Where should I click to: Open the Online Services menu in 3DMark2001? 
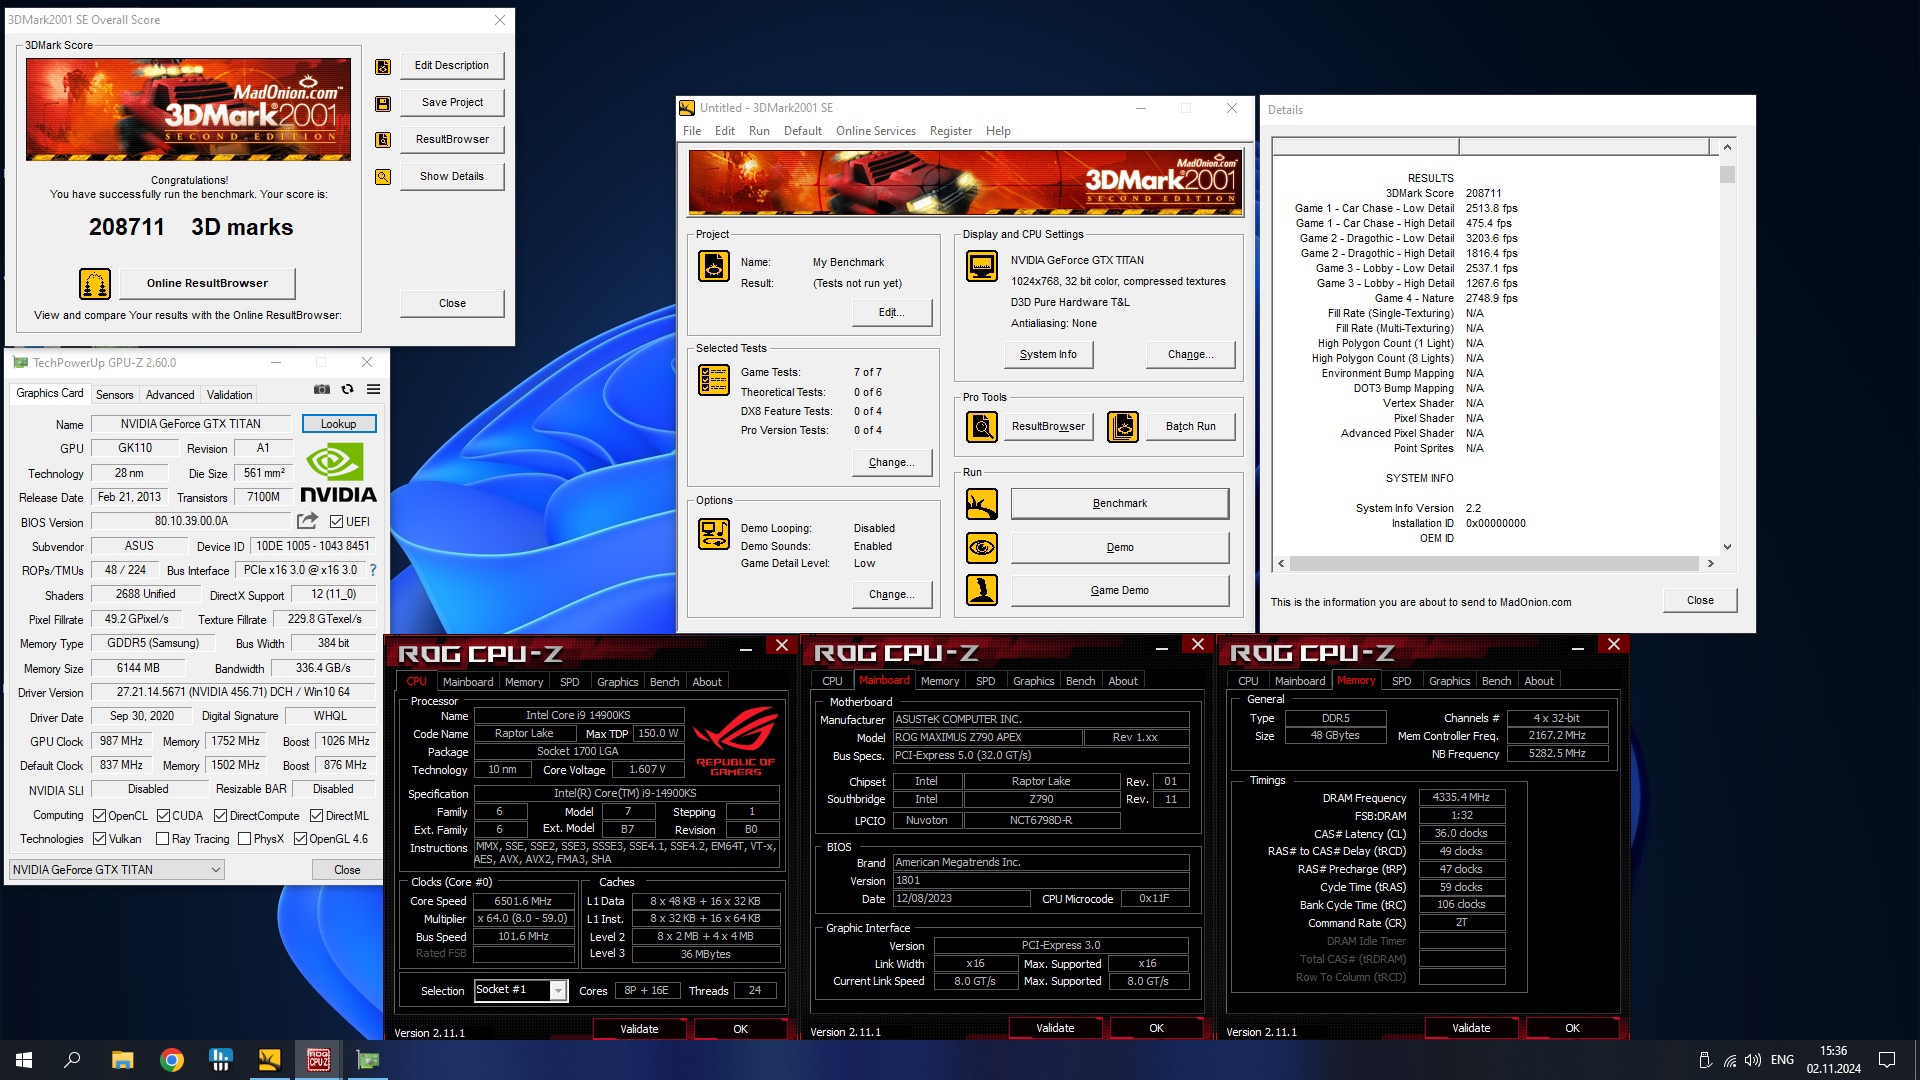[x=876, y=131]
